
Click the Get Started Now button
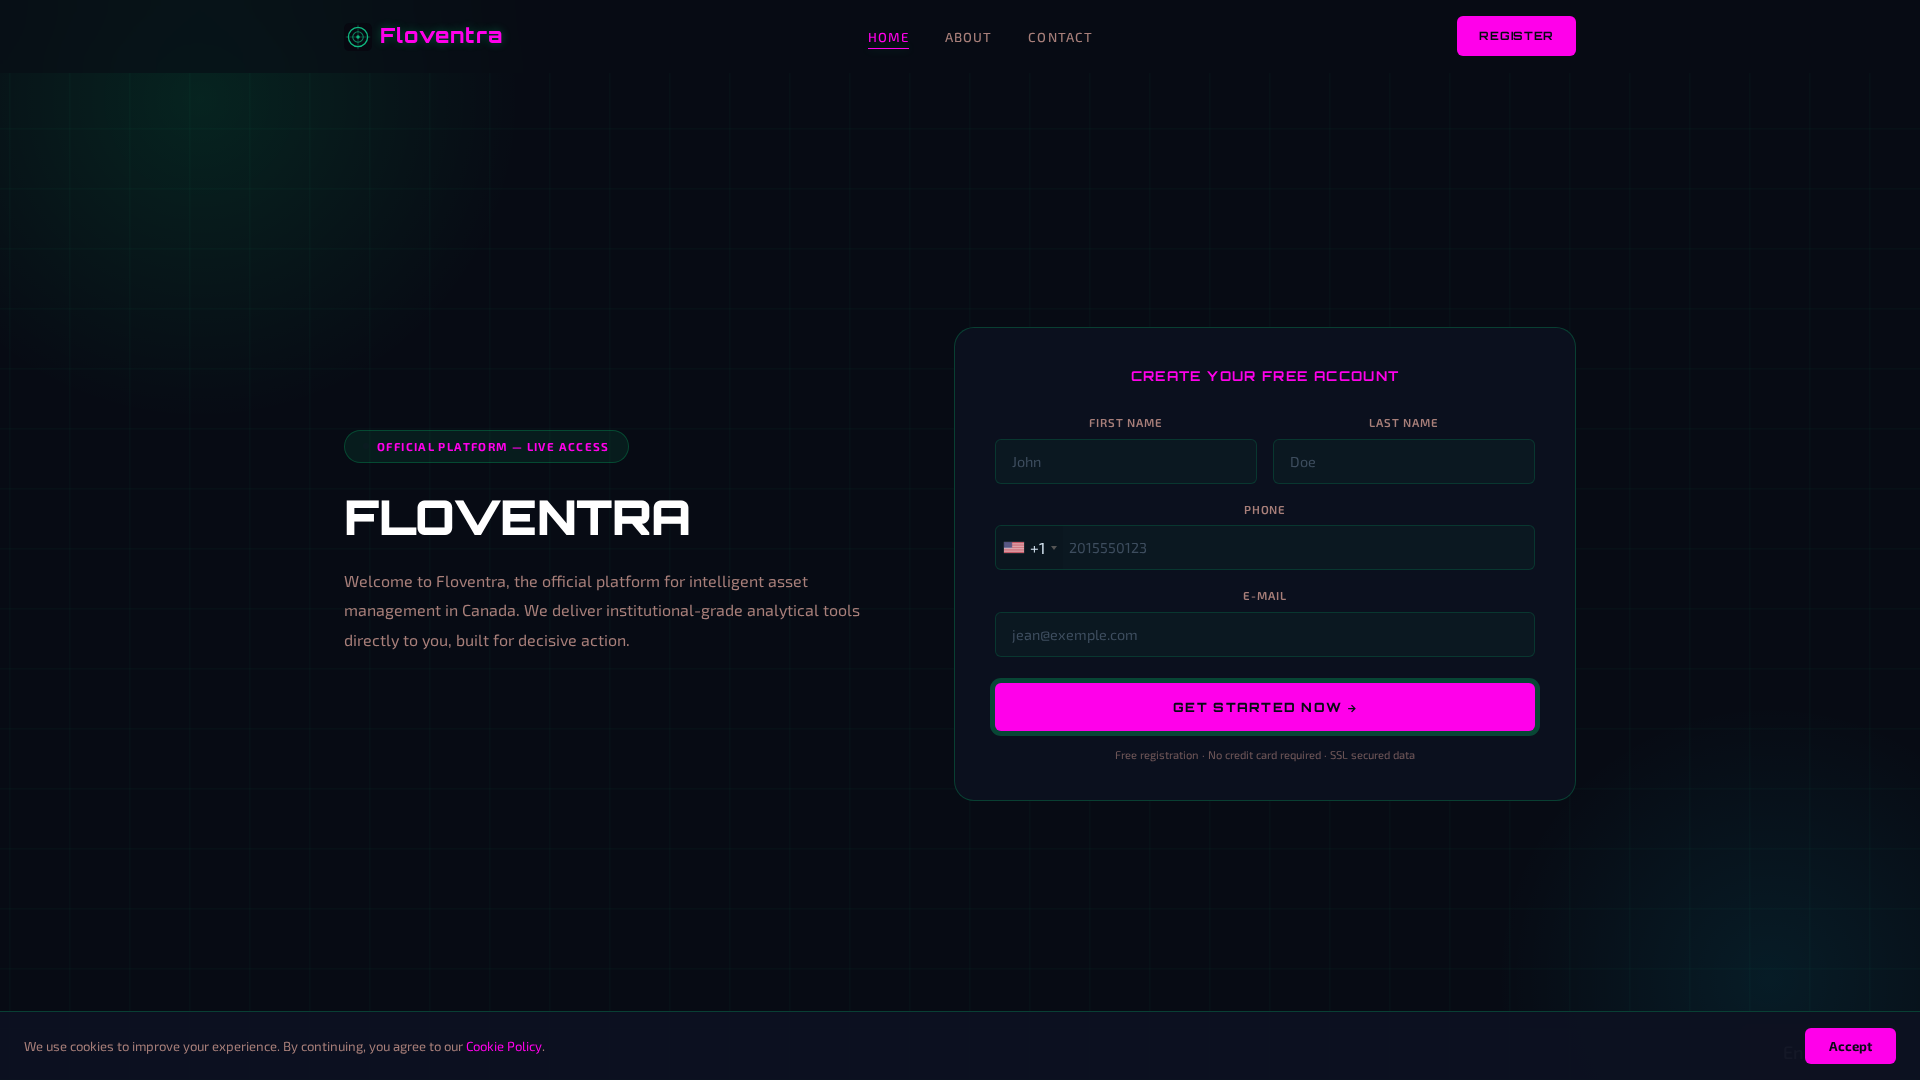1265,707
